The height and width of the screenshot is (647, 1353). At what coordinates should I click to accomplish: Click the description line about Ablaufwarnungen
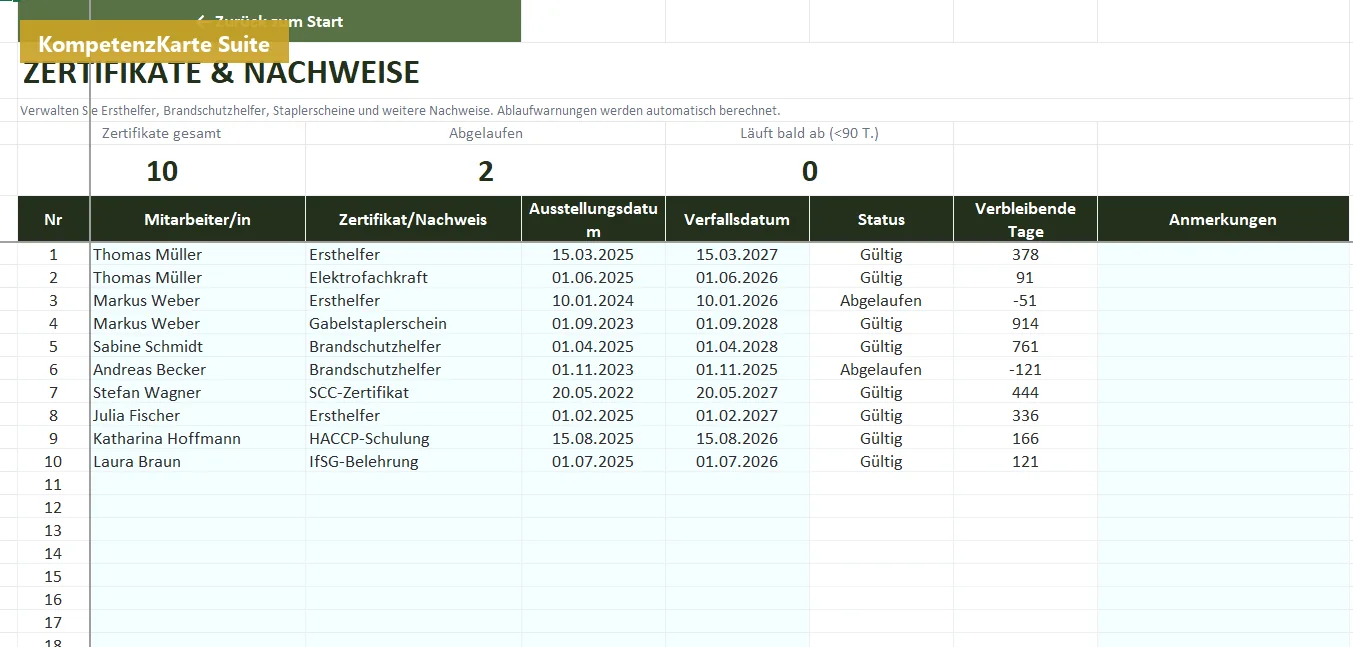point(400,111)
